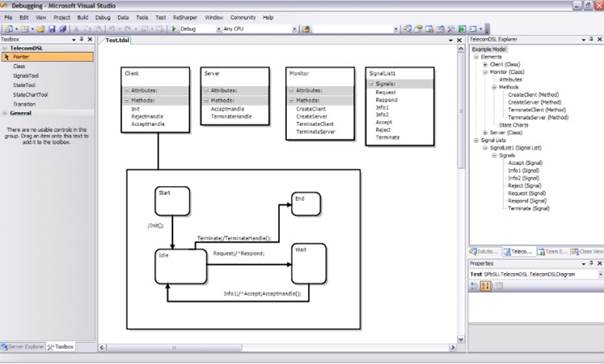Click the alphabetical sort icon in Properties
Screen dimensions: 604x364
[x=486, y=286]
